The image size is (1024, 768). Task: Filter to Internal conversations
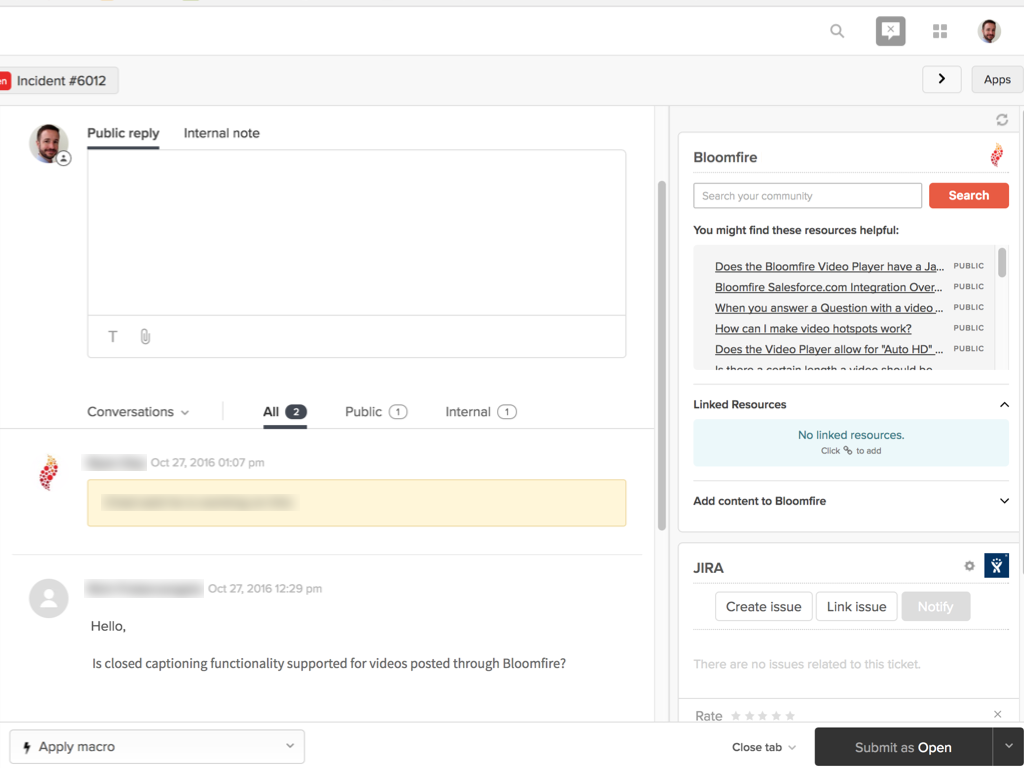point(481,412)
